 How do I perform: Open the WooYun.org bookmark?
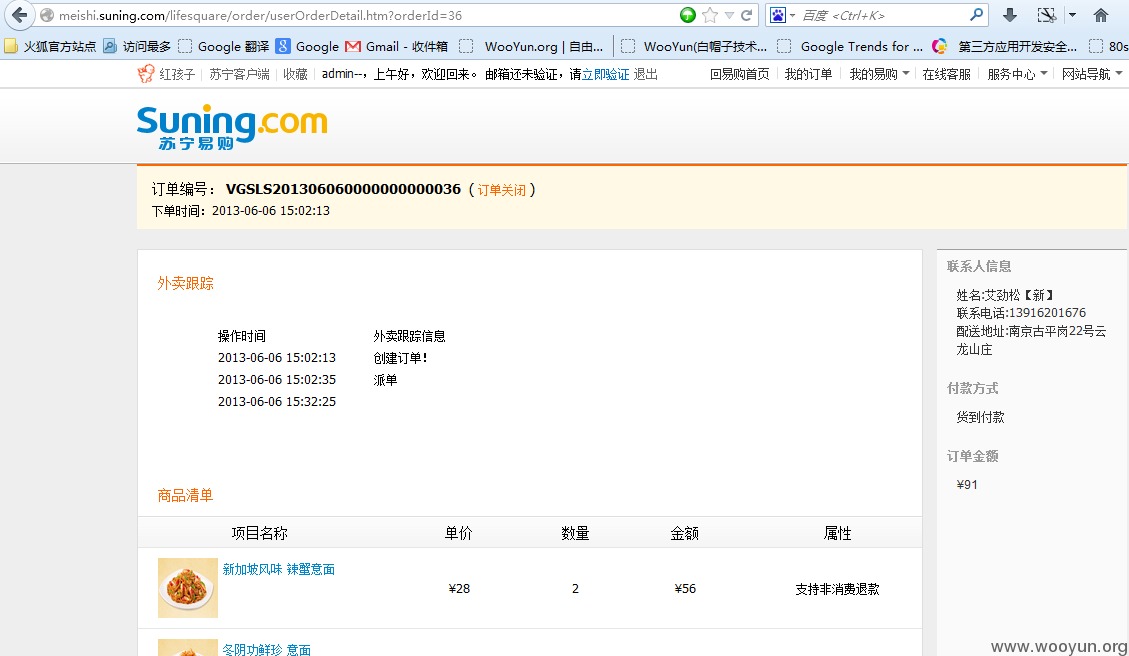tap(532, 46)
